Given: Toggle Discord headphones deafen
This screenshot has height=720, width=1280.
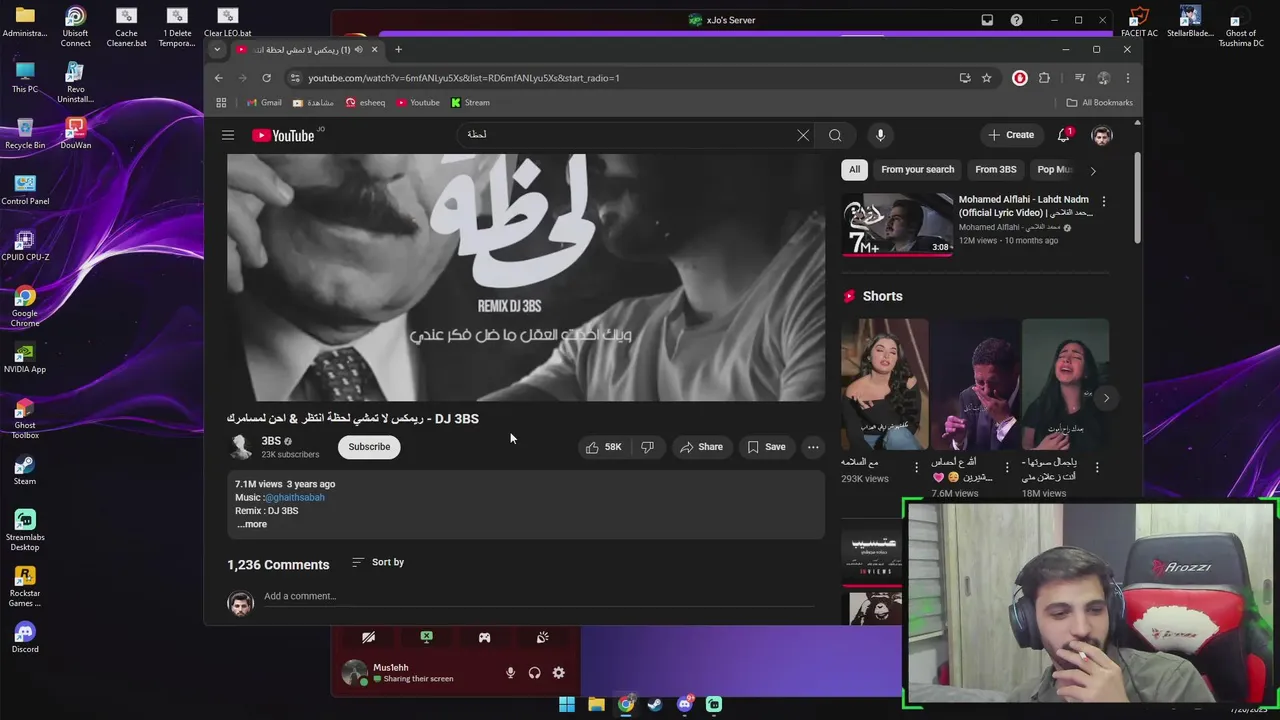Looking at the screenshot, I should click(x=534, y=673).
